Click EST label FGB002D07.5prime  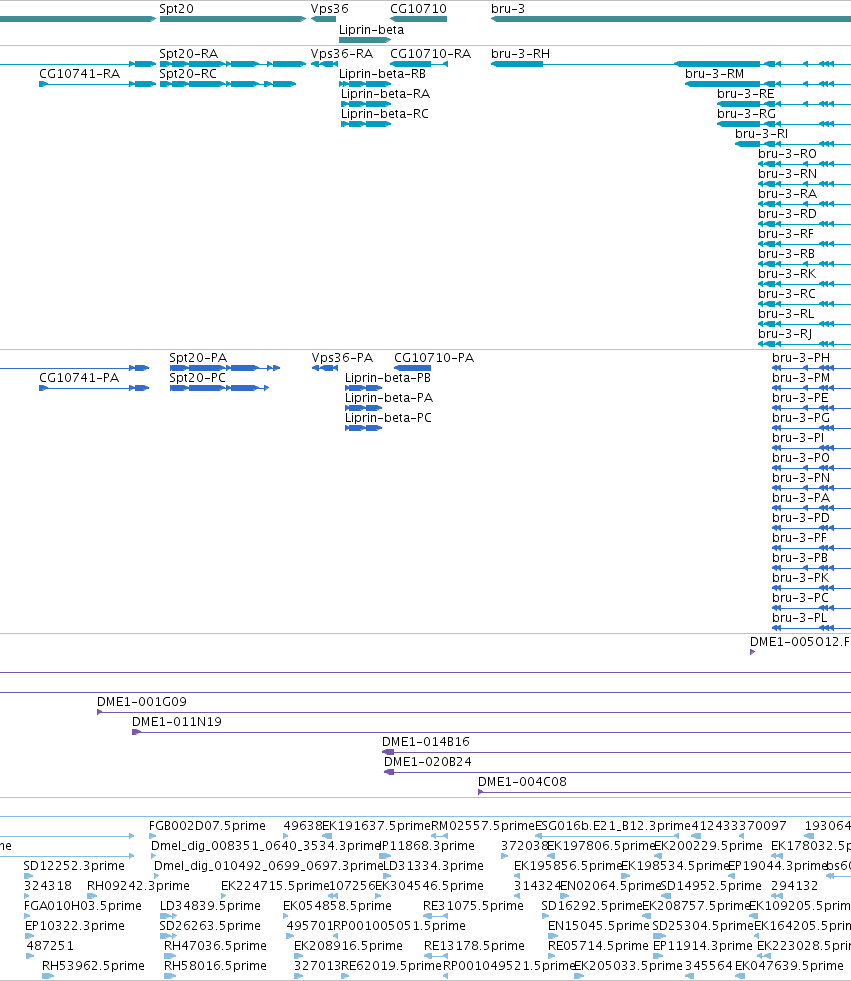coord(207,826)
